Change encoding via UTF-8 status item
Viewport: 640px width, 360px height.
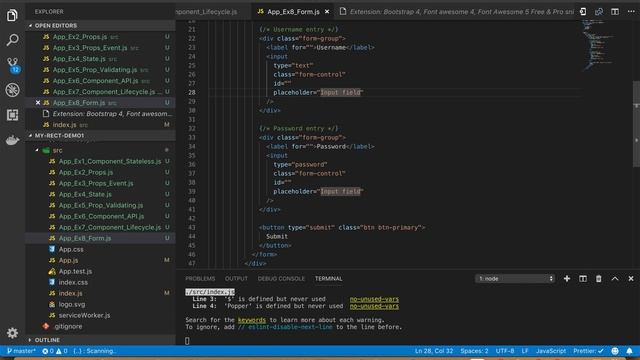pos(505,351)
